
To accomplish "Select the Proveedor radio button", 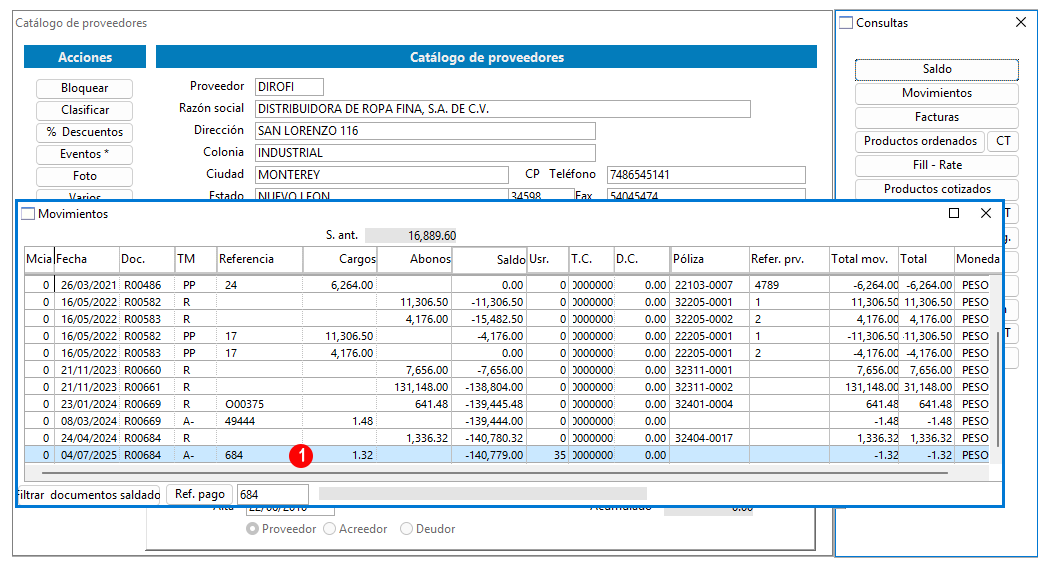I will point(252,529).
